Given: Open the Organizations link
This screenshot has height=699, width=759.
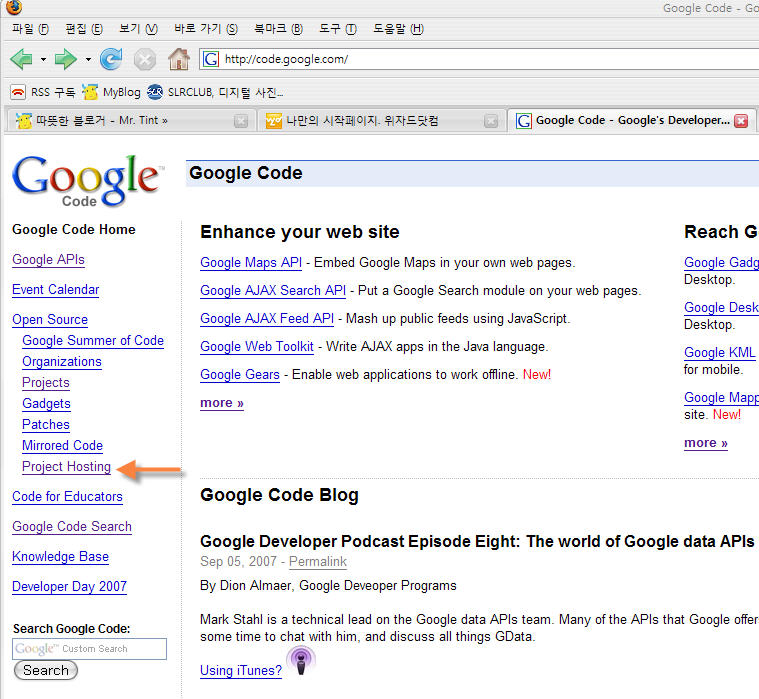Looking at the screenshot, I should click(x=62, y=362).
